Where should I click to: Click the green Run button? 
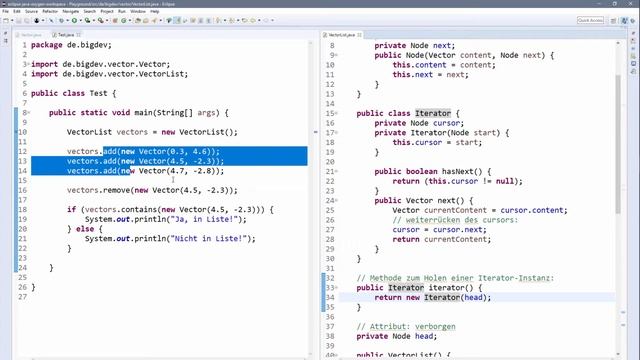pyautogui.click(x=74, y=20)
